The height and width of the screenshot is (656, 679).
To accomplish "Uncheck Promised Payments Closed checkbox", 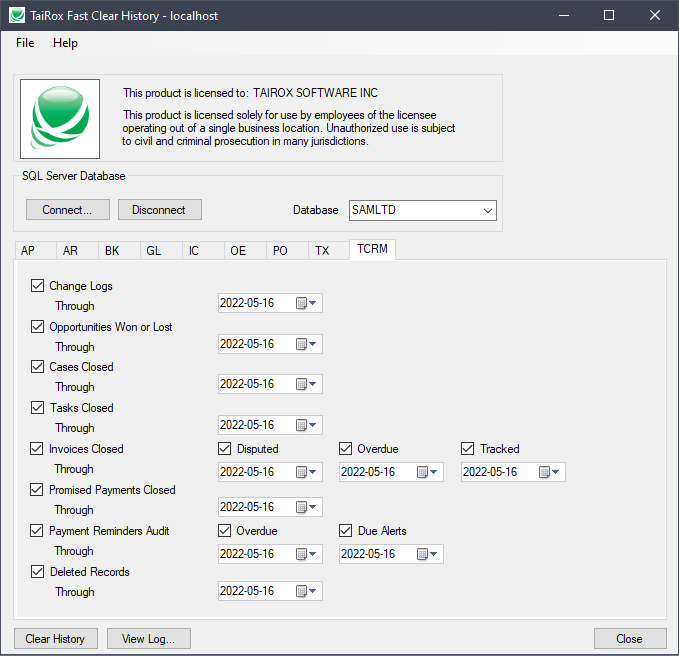I will (36, 490).
